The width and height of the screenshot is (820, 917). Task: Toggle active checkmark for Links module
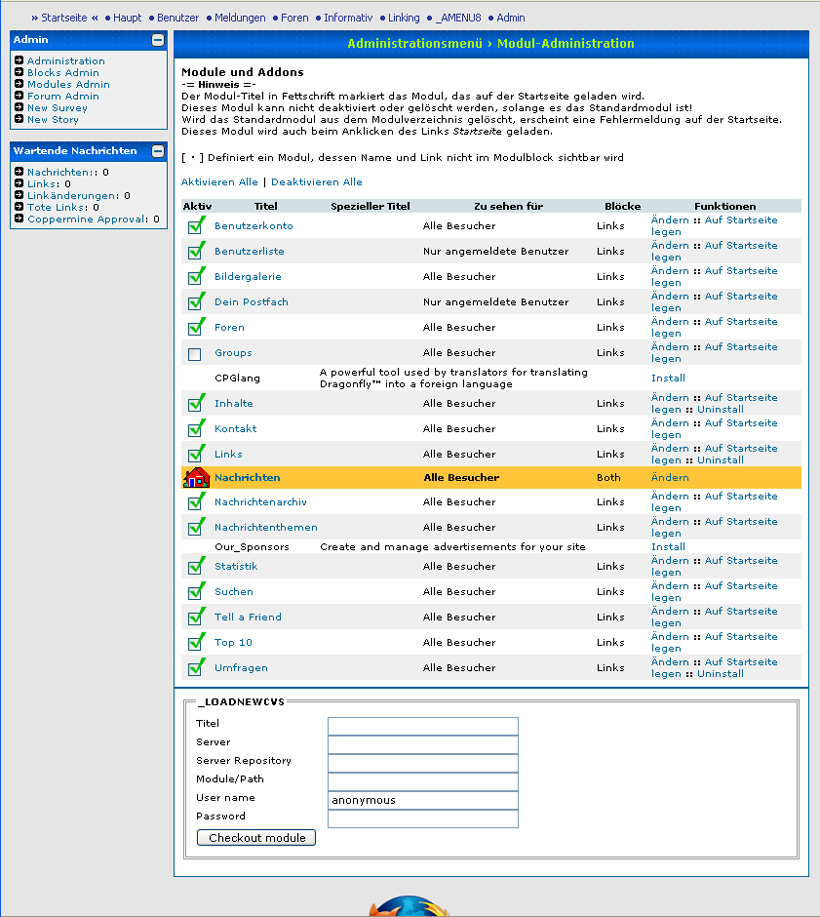[x=197, y=454]
